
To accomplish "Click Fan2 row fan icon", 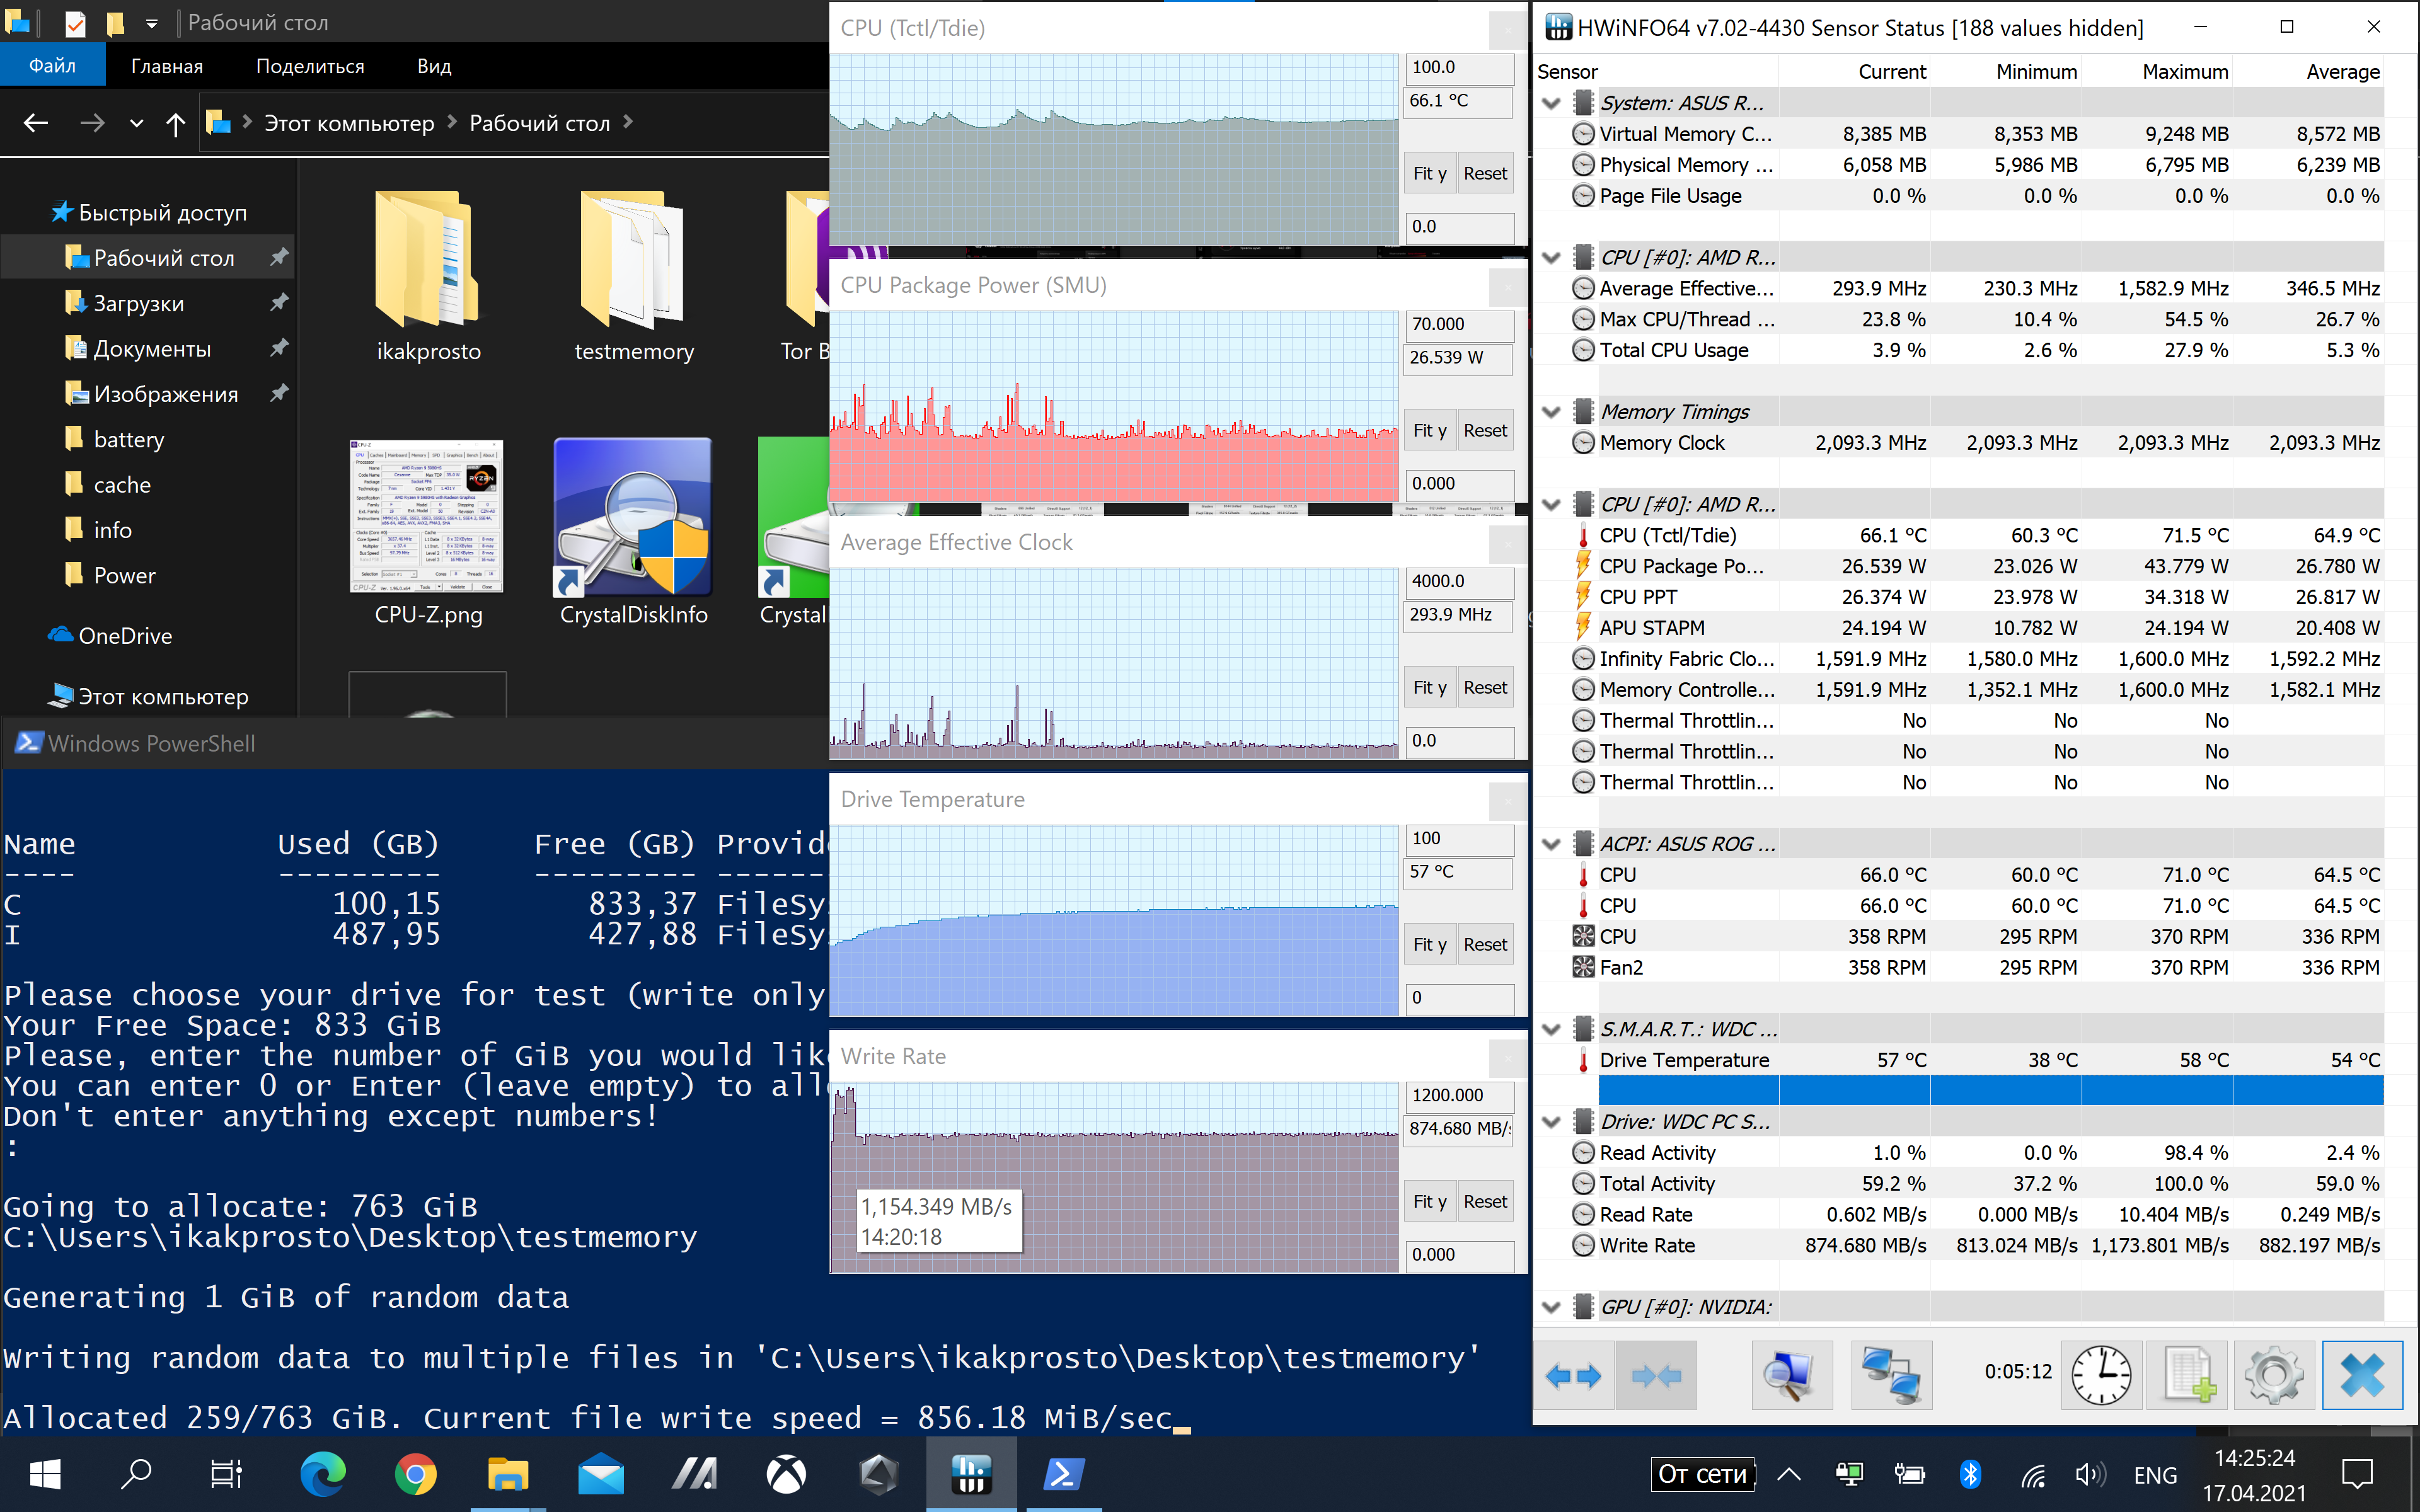I will pos(1583,967).
